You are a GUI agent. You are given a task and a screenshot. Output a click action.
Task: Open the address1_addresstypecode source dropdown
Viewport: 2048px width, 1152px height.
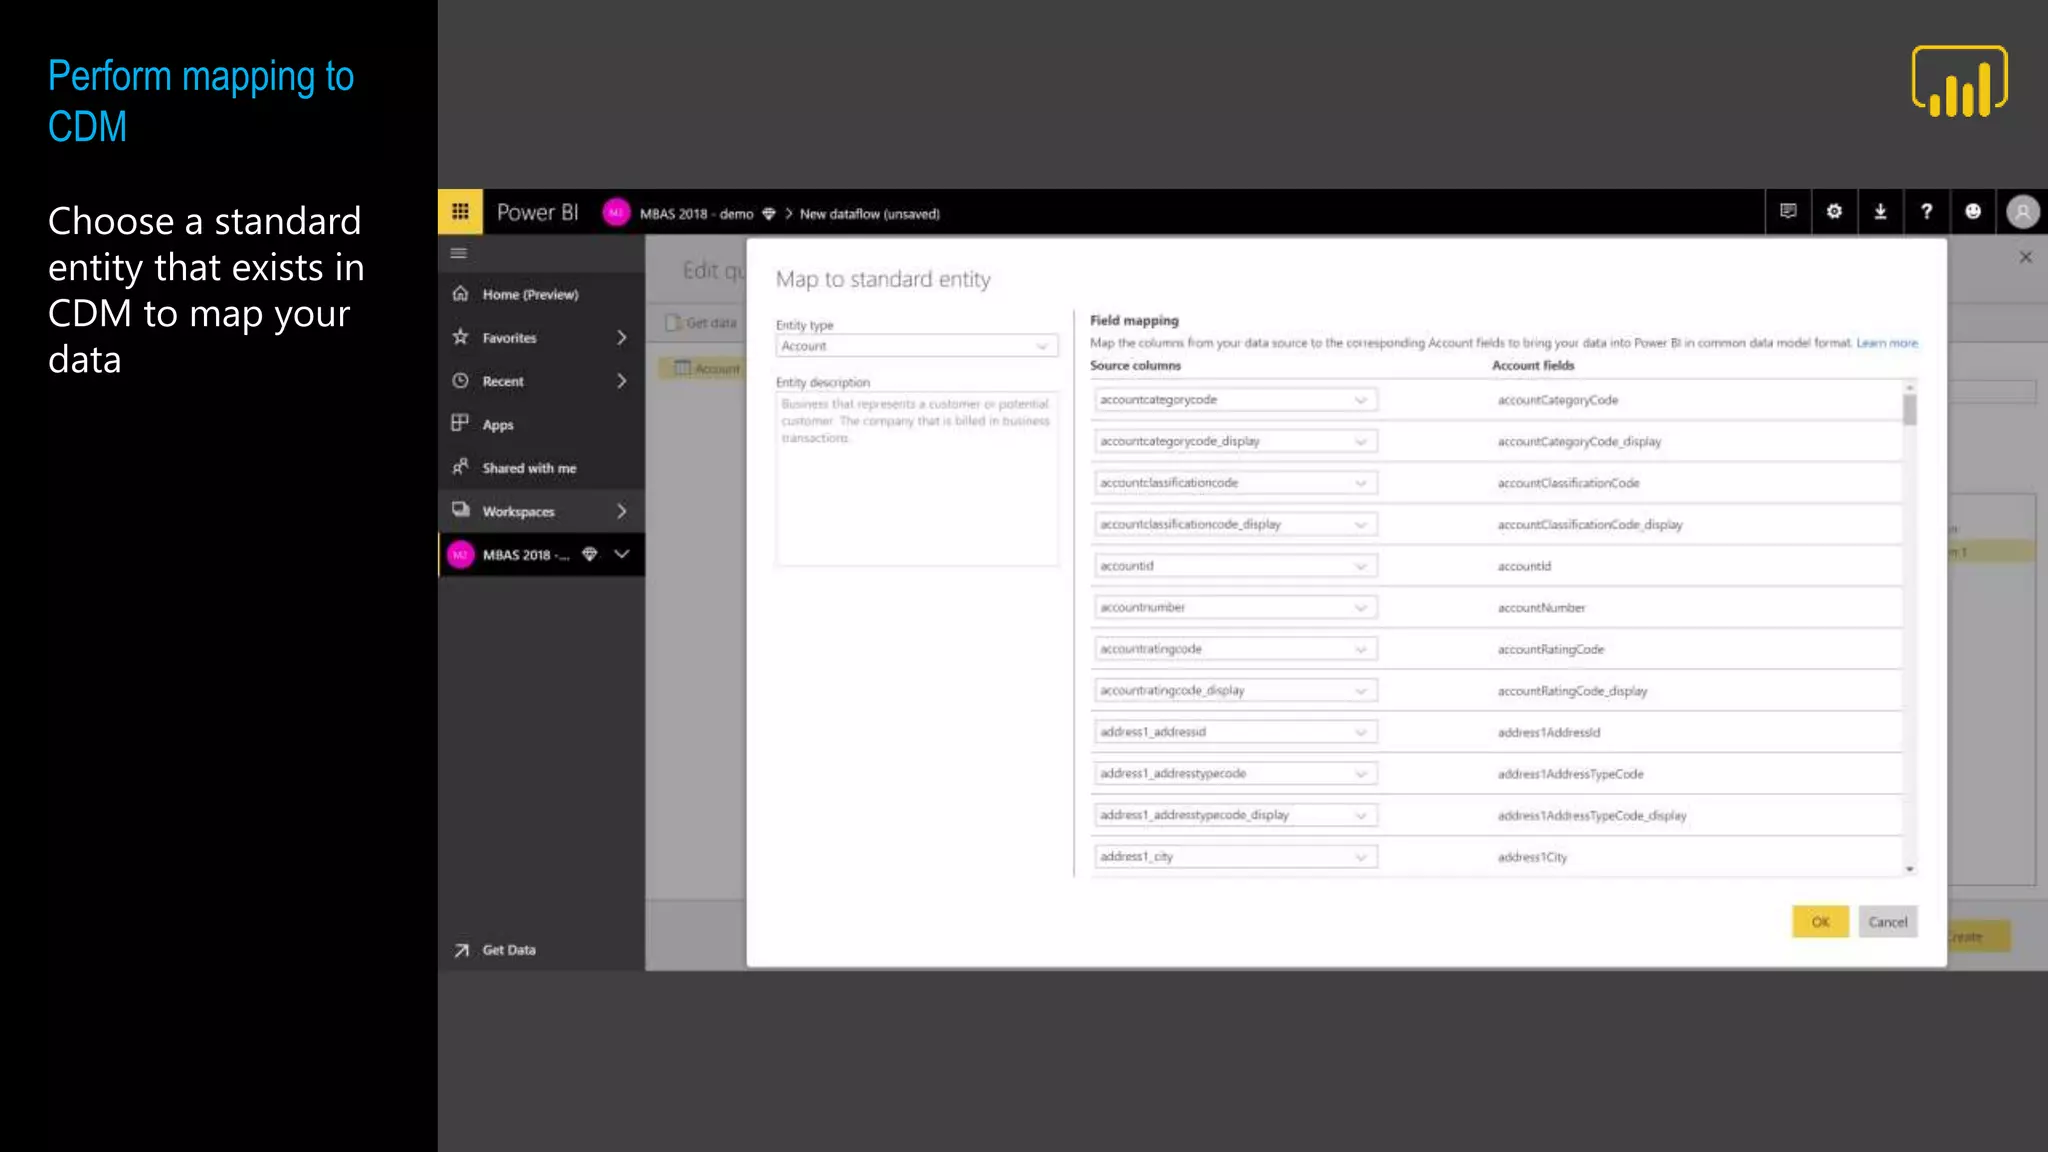point(1235,773)
